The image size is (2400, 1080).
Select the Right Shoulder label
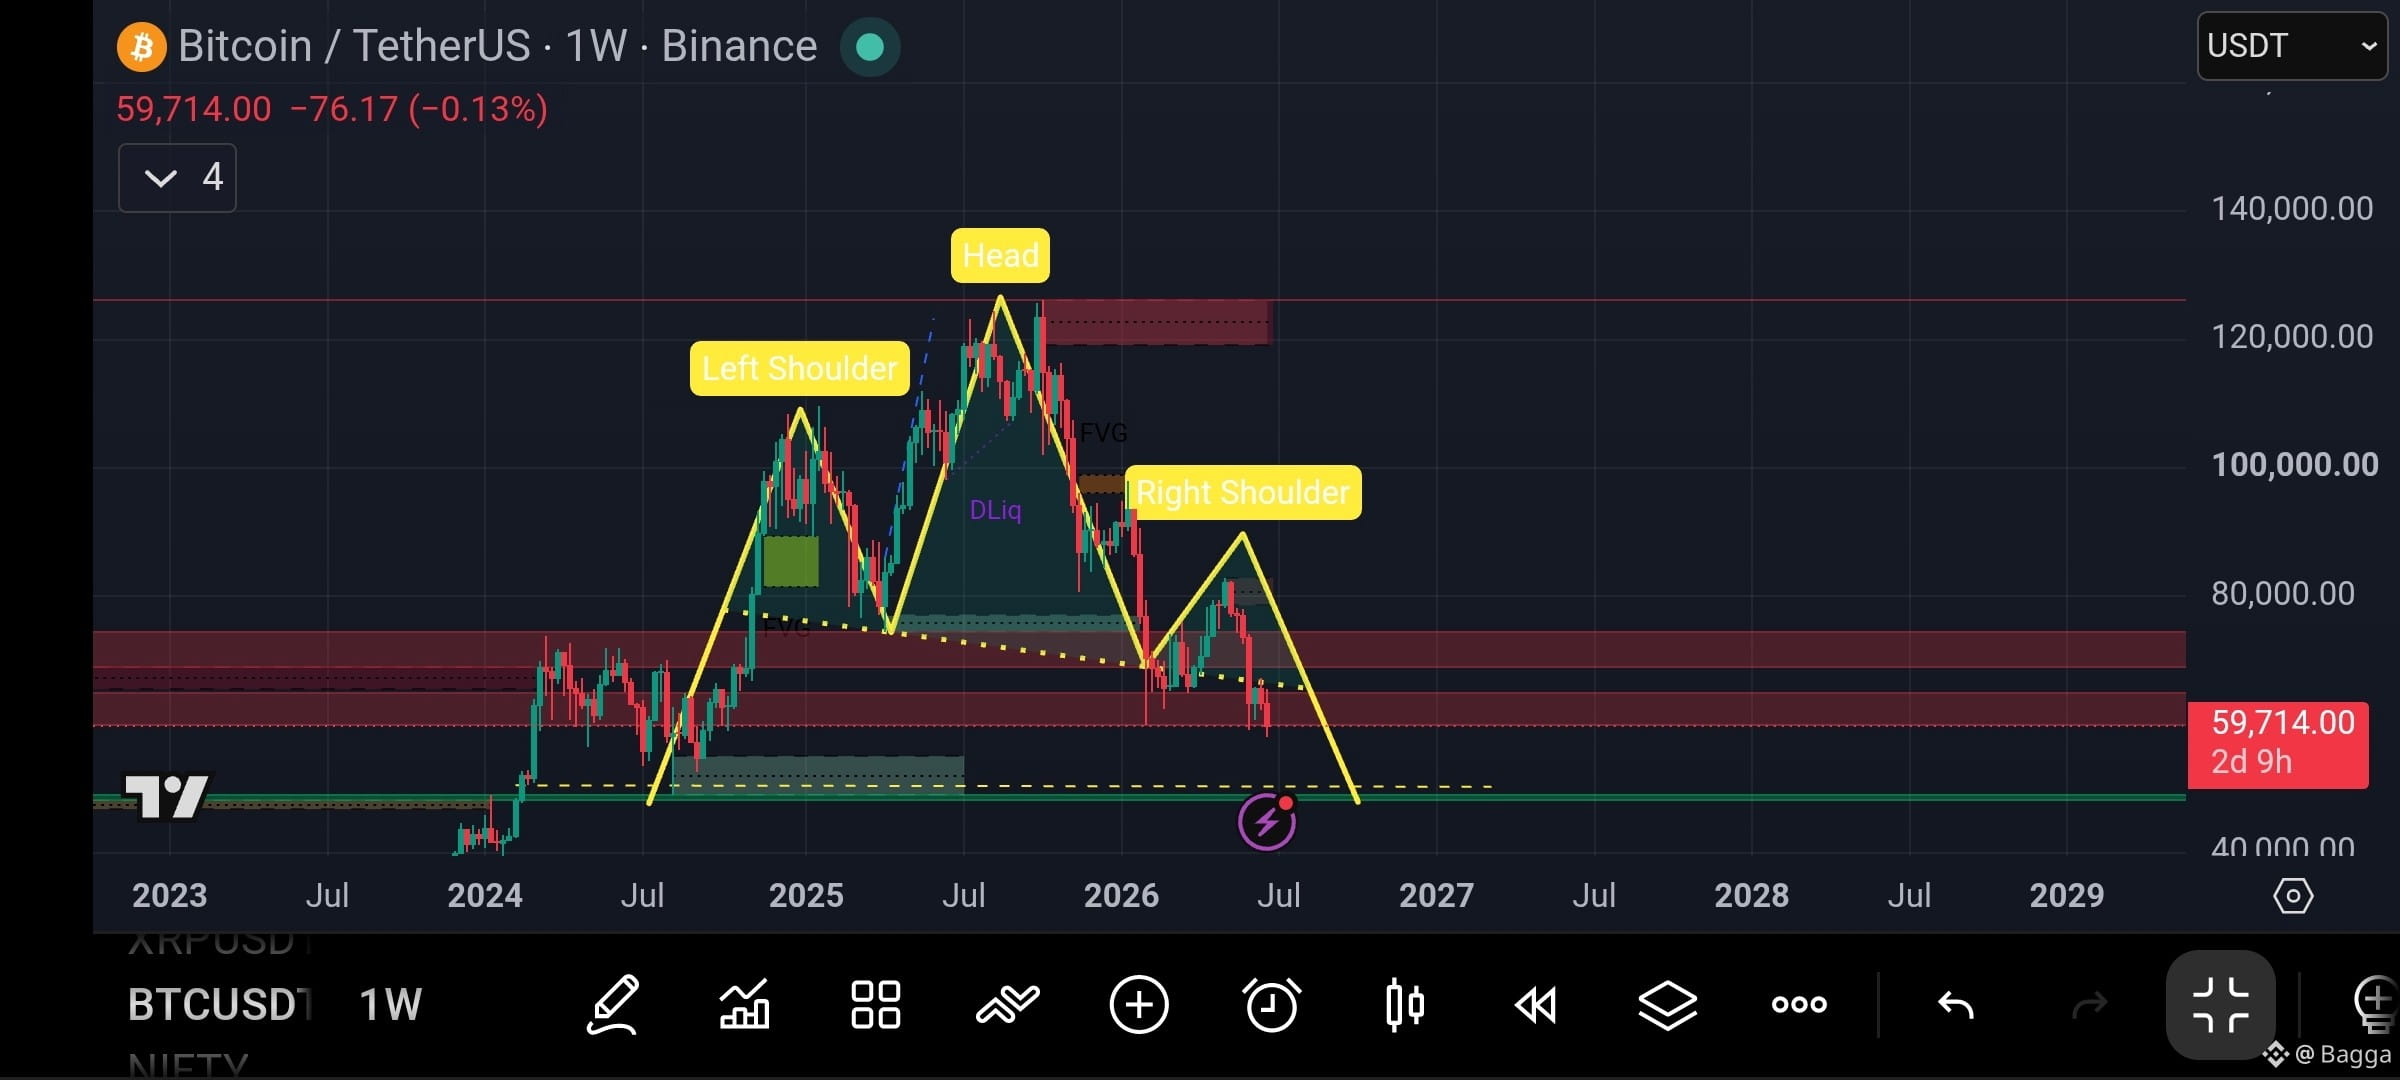tap(1243, 492)
